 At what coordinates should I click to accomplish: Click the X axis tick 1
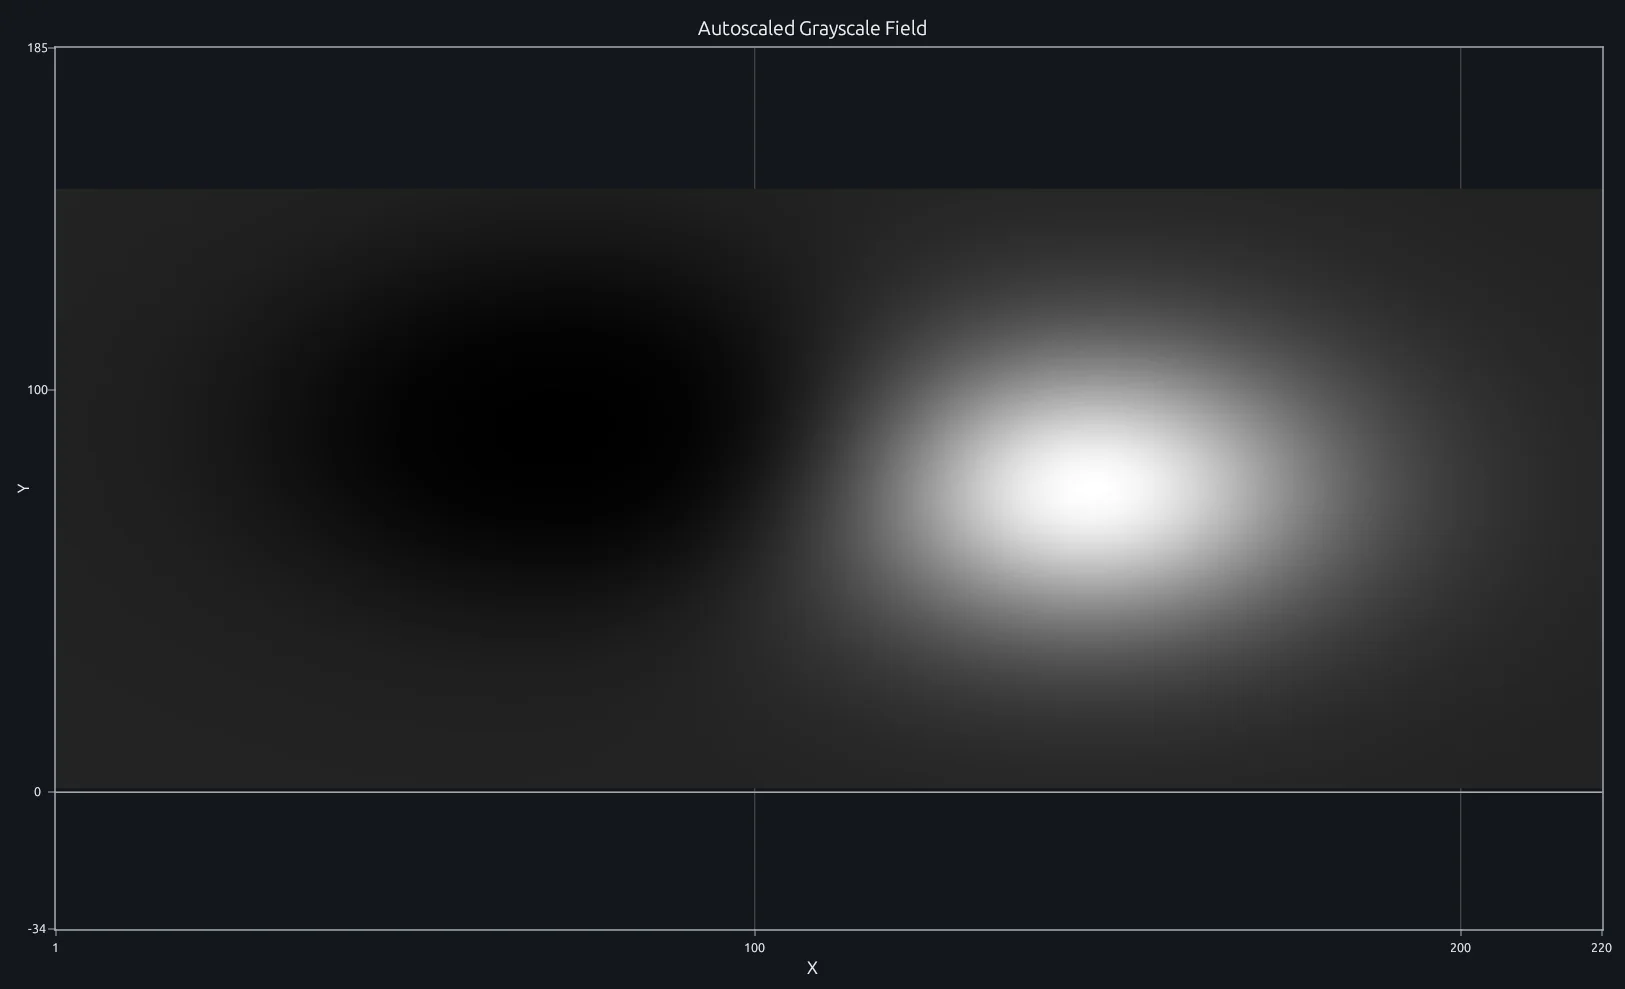coord(55,948)
